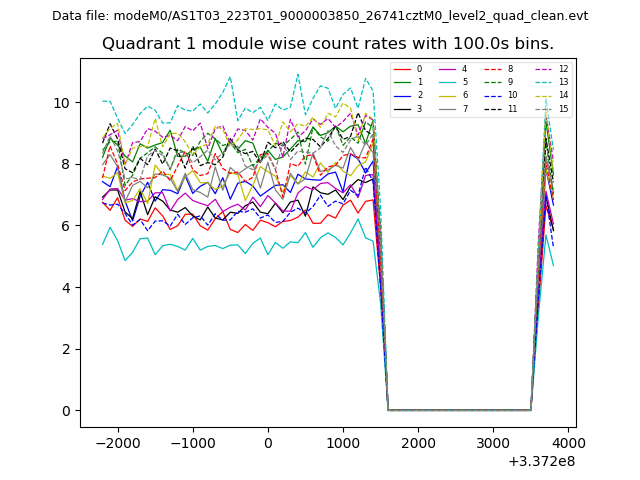Viewport: 640px width, 480px height.
Task: Click legend label 6
Action: (463, 95)
